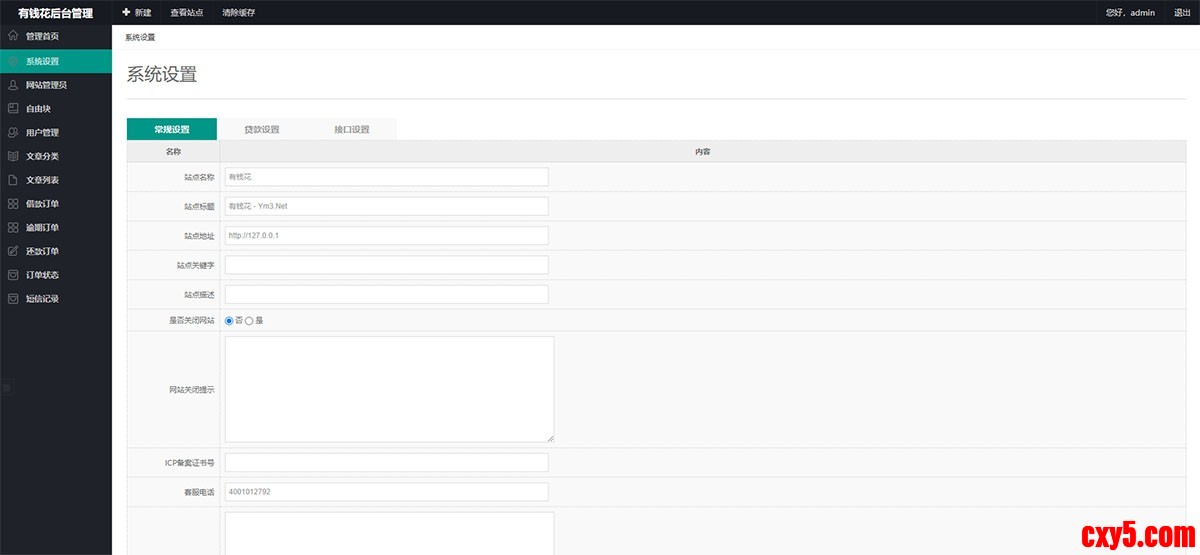Click the sidebar collapse handle on left edge

pyautogui.click(x=5, y=387)
